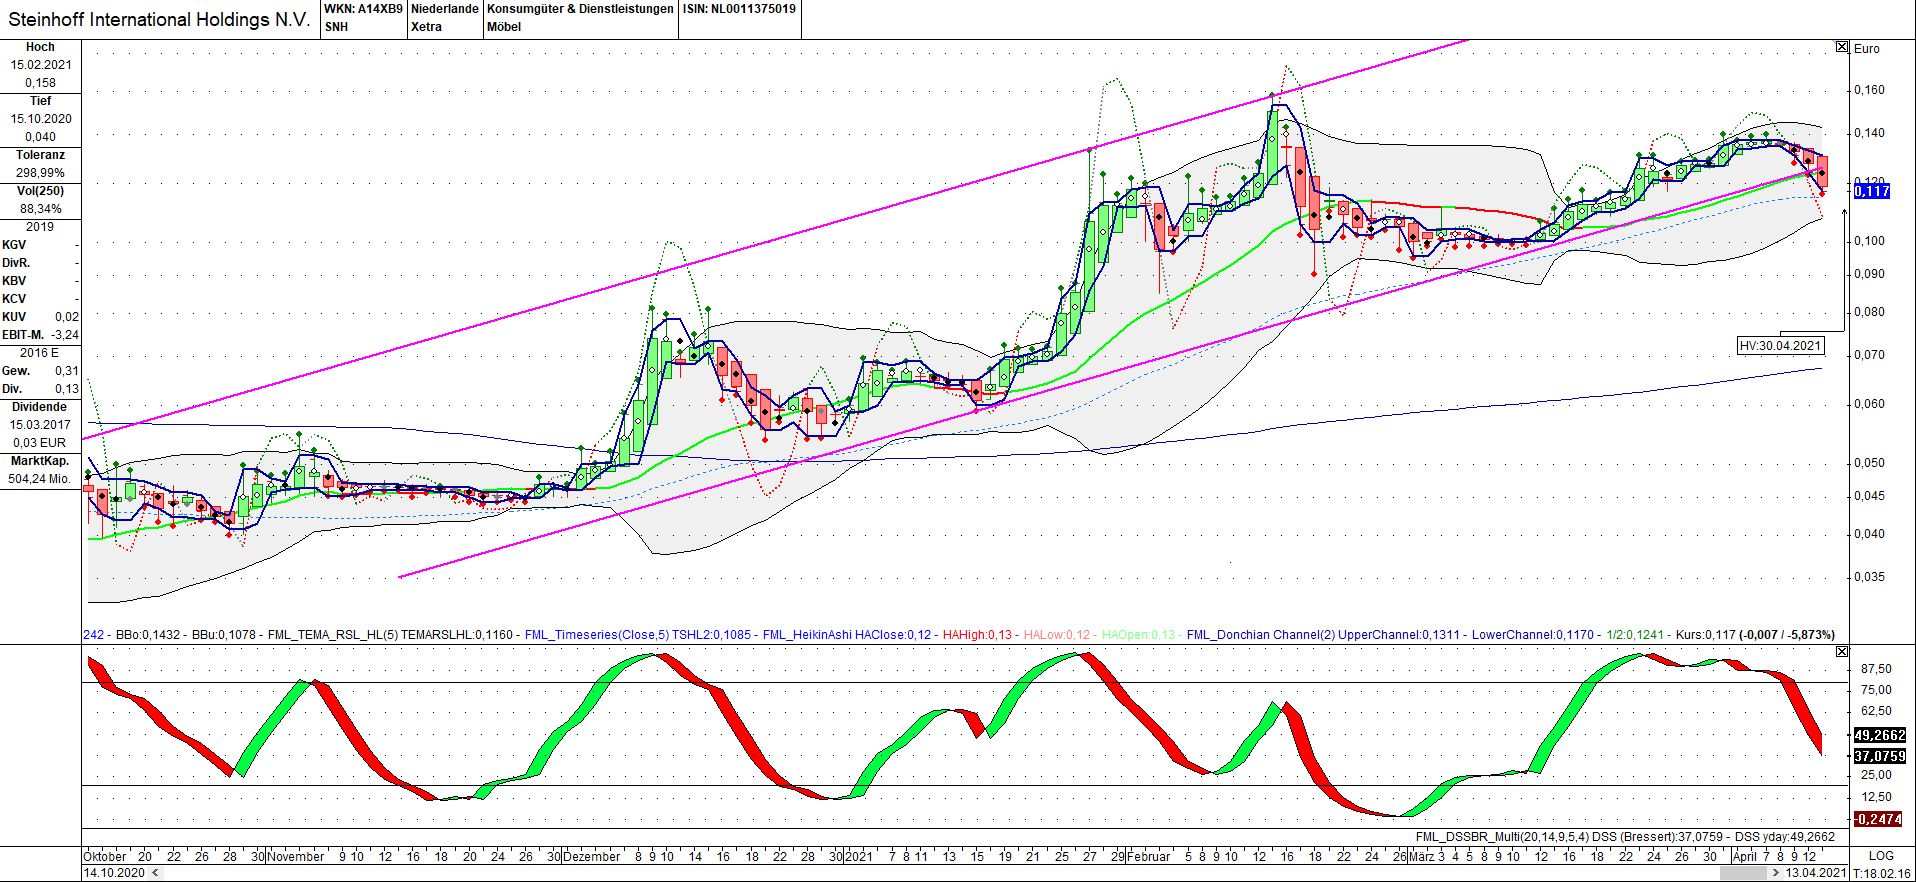
Task: Click the April month on time axis
Action: point(1745,856)
